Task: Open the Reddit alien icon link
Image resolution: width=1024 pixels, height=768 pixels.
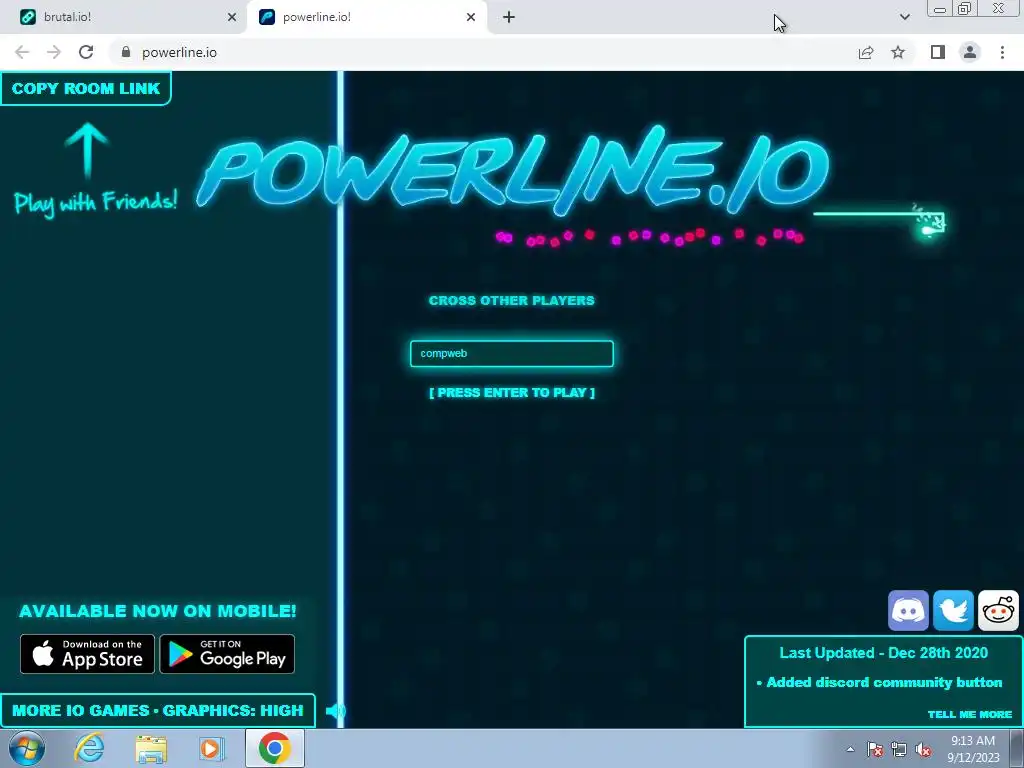Action: [998, 611]
